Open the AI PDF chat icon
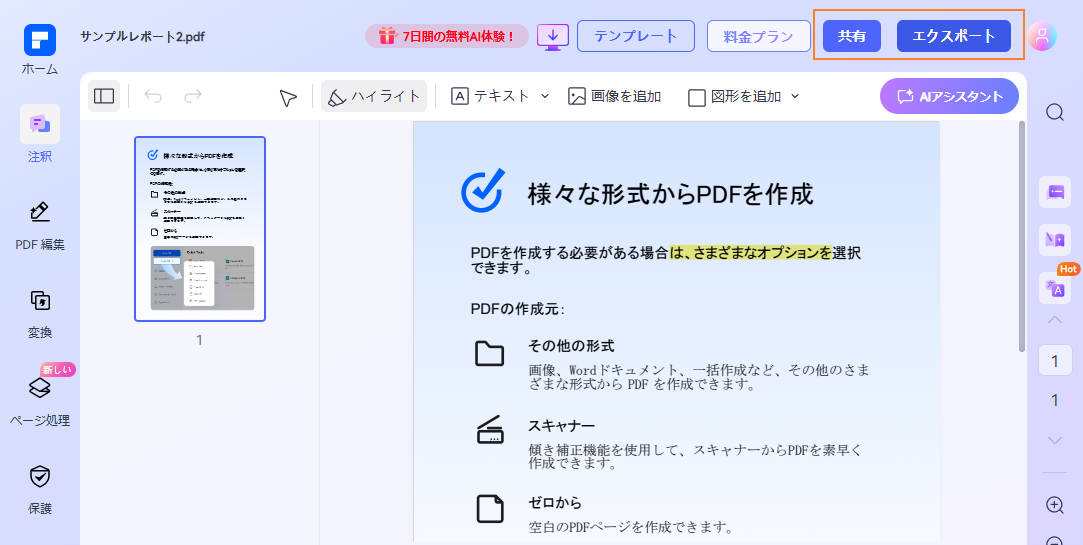This screenshot has width=1083, height=545. tap(1055, 240)
